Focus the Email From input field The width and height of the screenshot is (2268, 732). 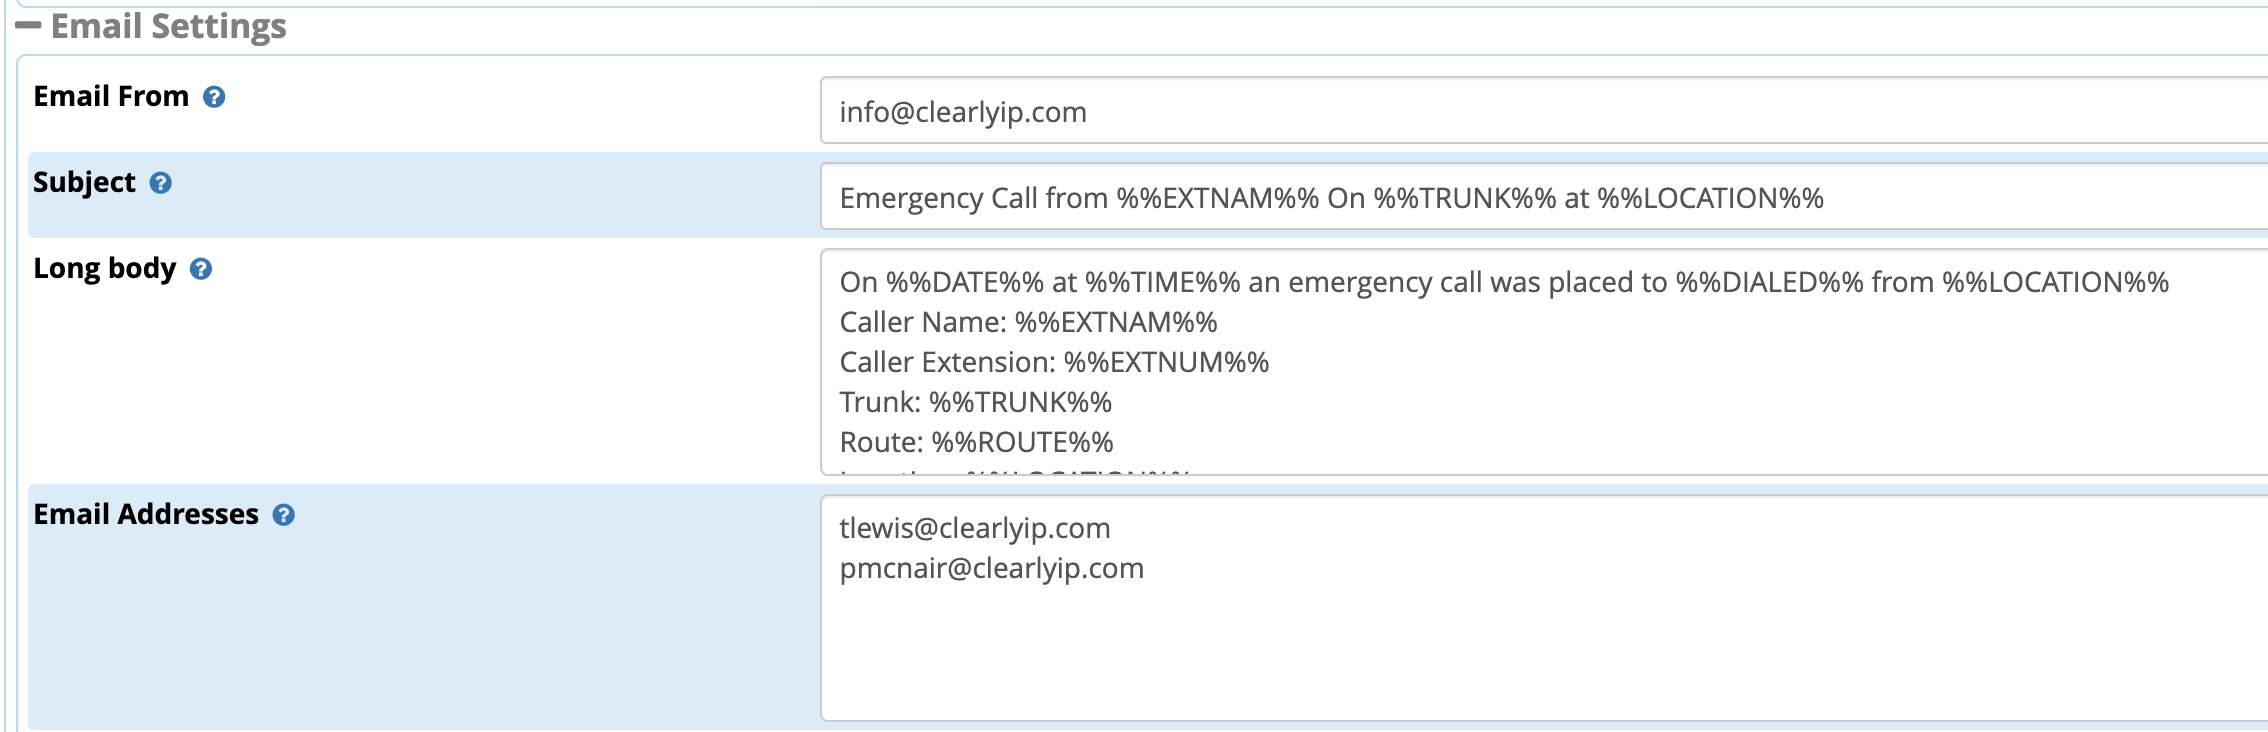point(1544,111)
